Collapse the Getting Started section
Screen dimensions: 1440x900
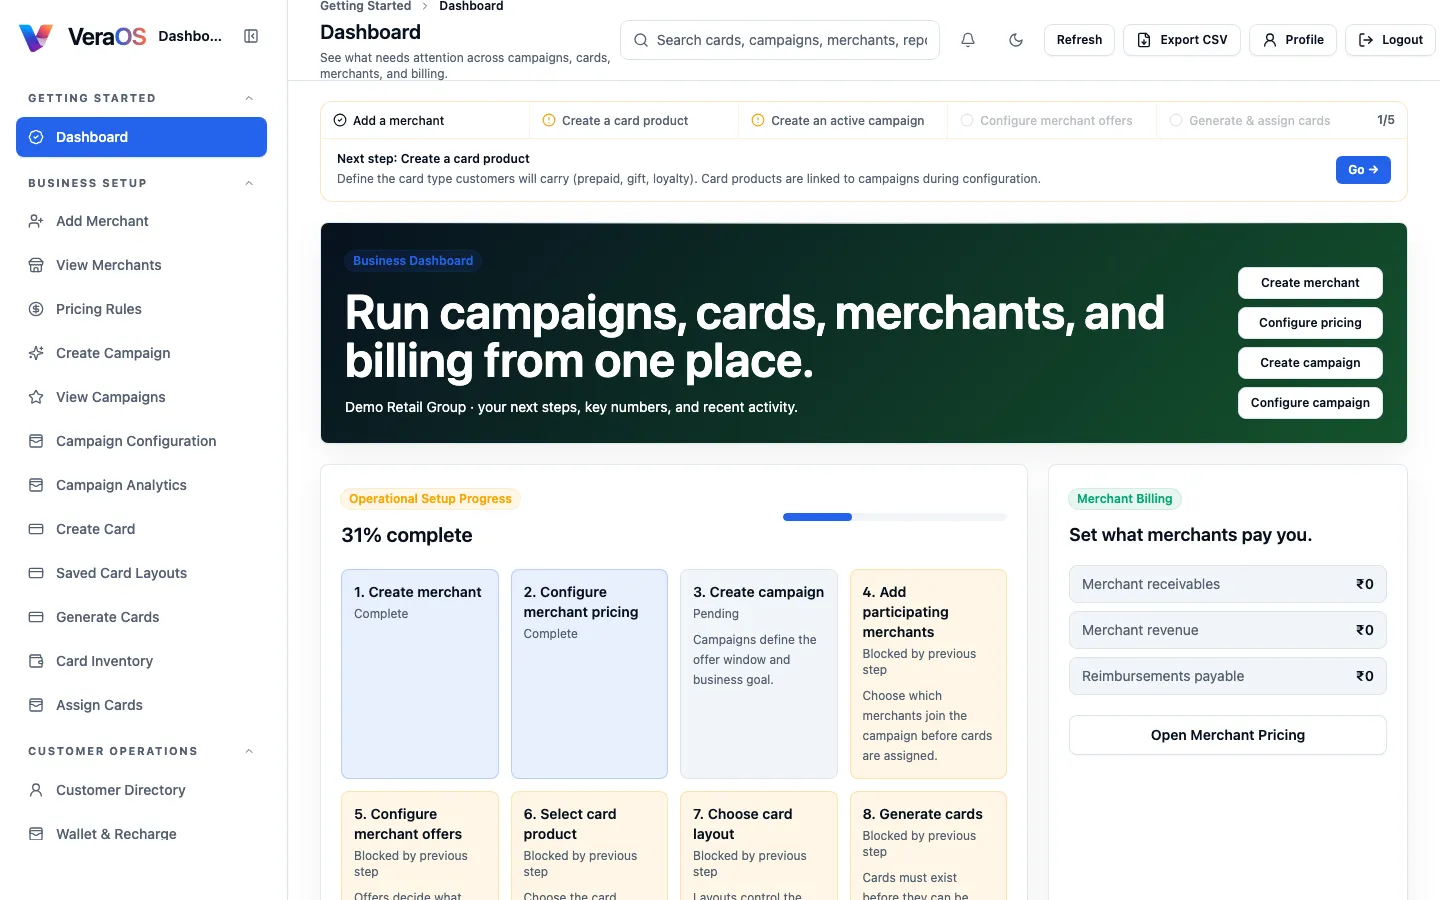(x=249, y=98)
